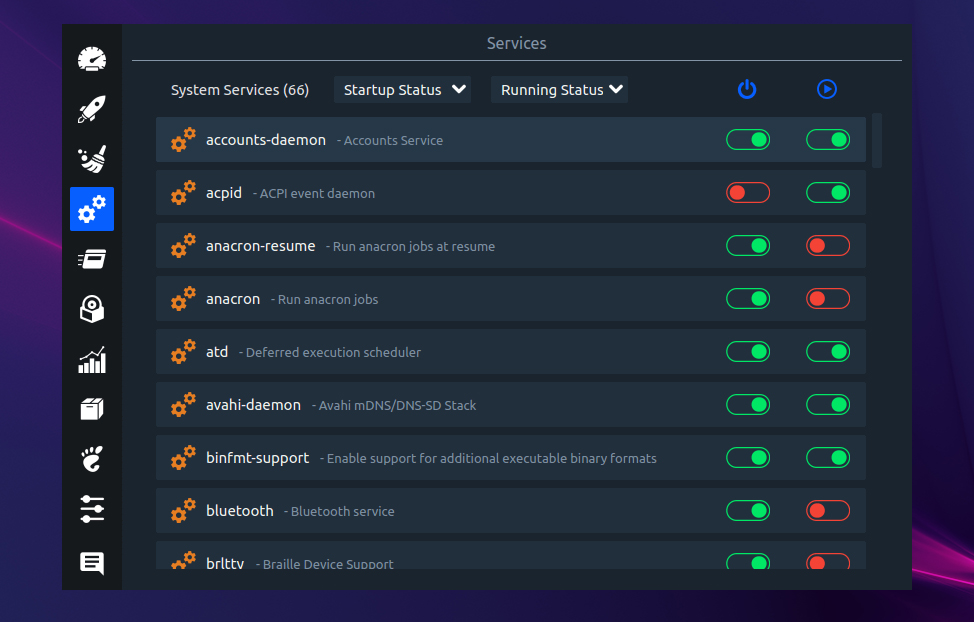Click the blue power startup-status header icon
Viewport: 974px width, 622px height.
coord(747,89)
